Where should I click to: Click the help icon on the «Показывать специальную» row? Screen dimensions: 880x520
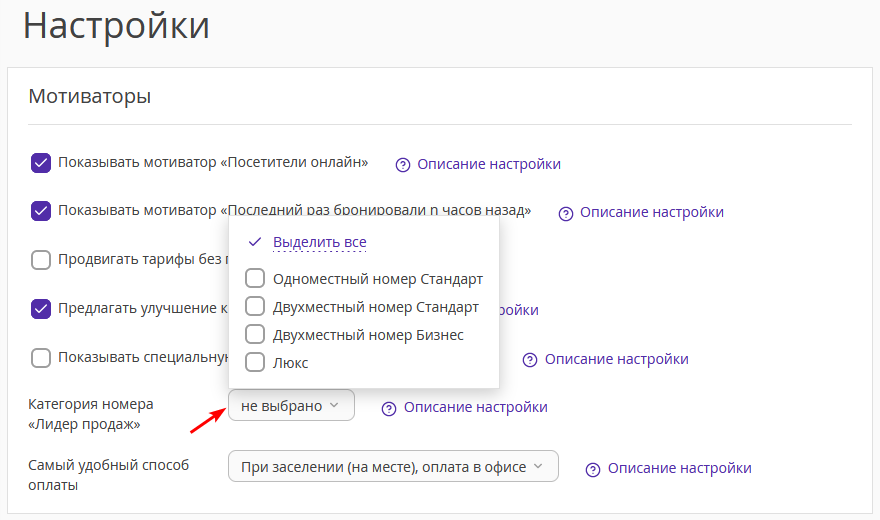pos(530,360)
